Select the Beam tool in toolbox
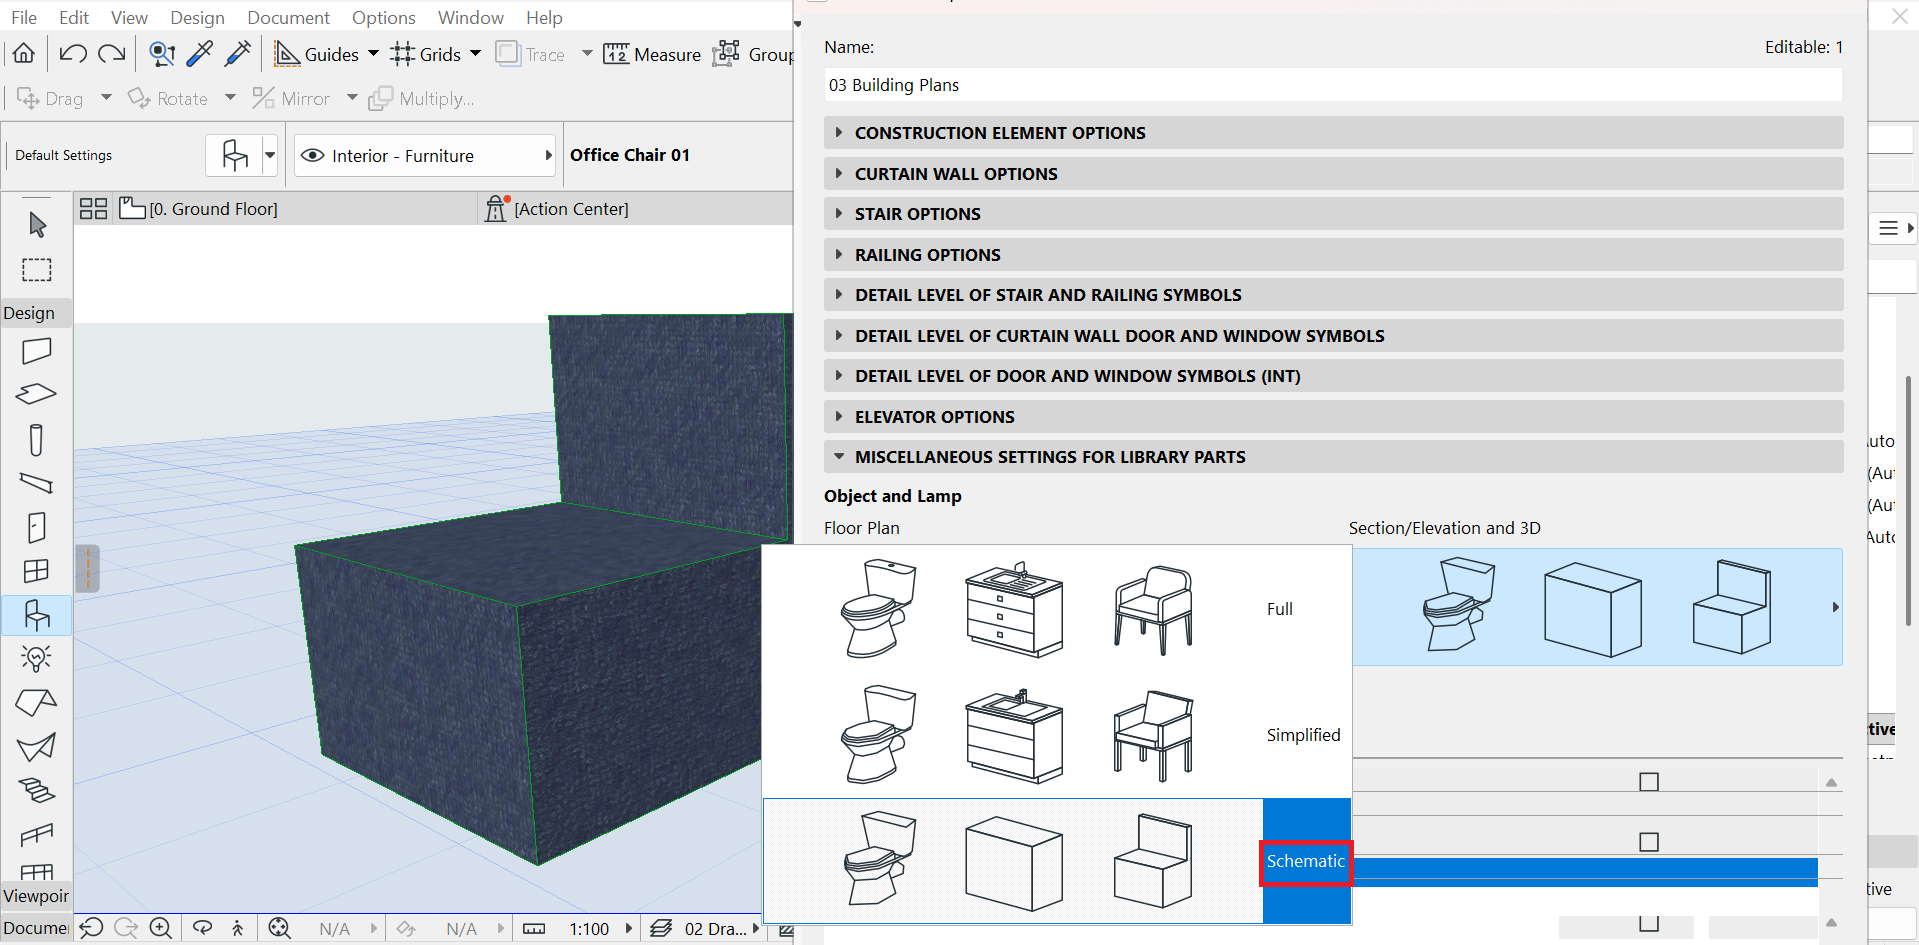The width and height of the screenshot is (1919, 945). click(x=37, y=483)
